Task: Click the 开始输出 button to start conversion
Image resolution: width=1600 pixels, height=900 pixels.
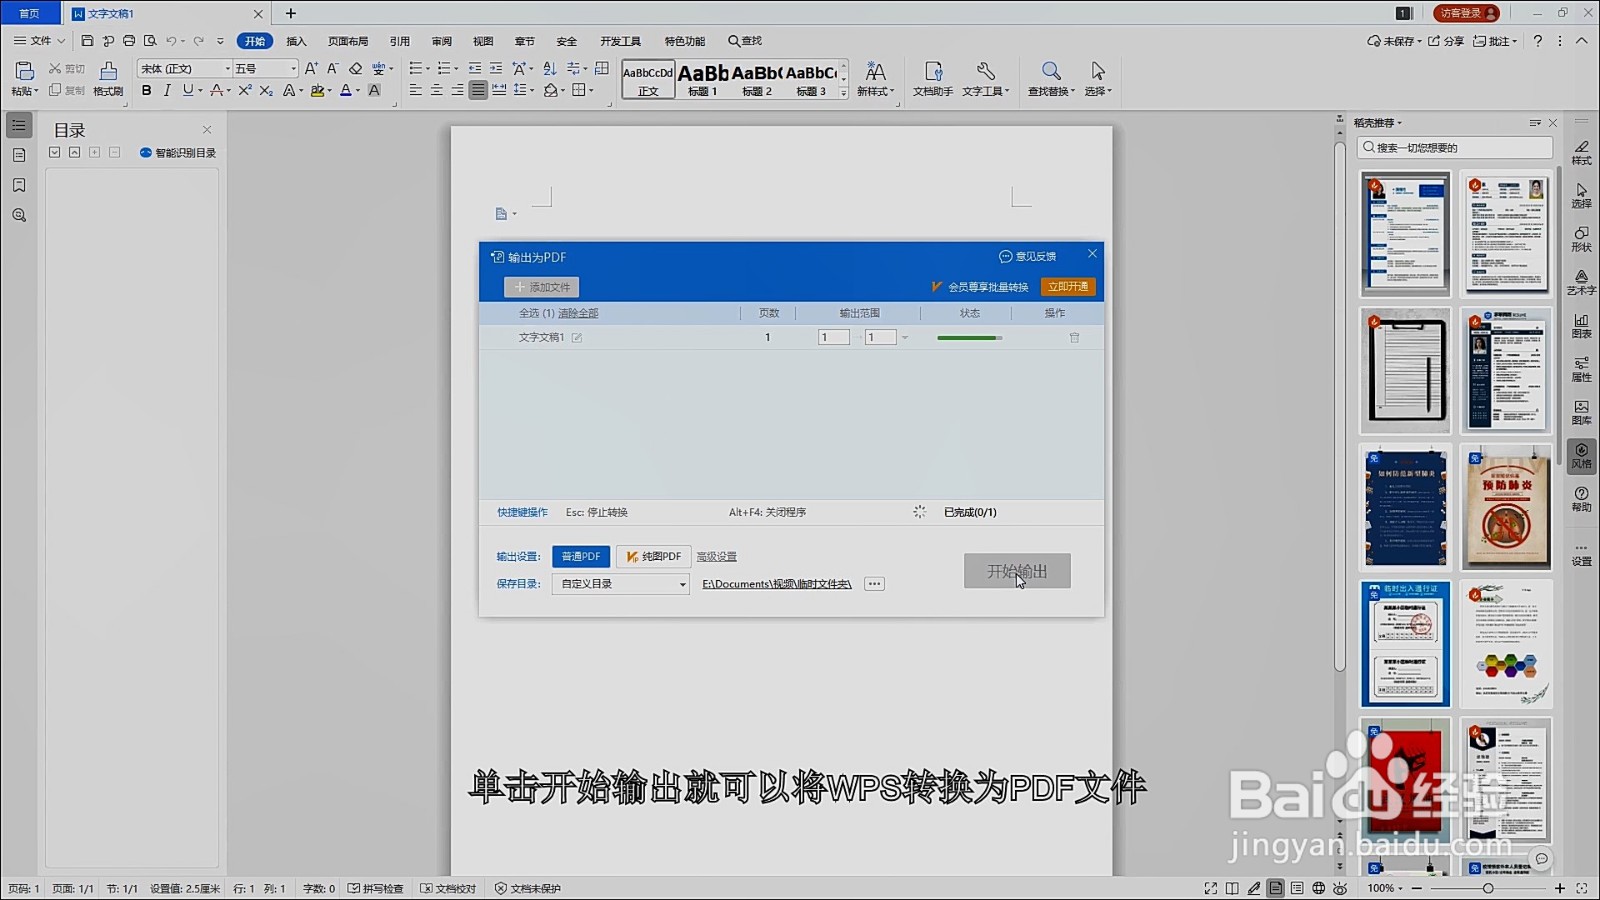Action: [1017, 570]
